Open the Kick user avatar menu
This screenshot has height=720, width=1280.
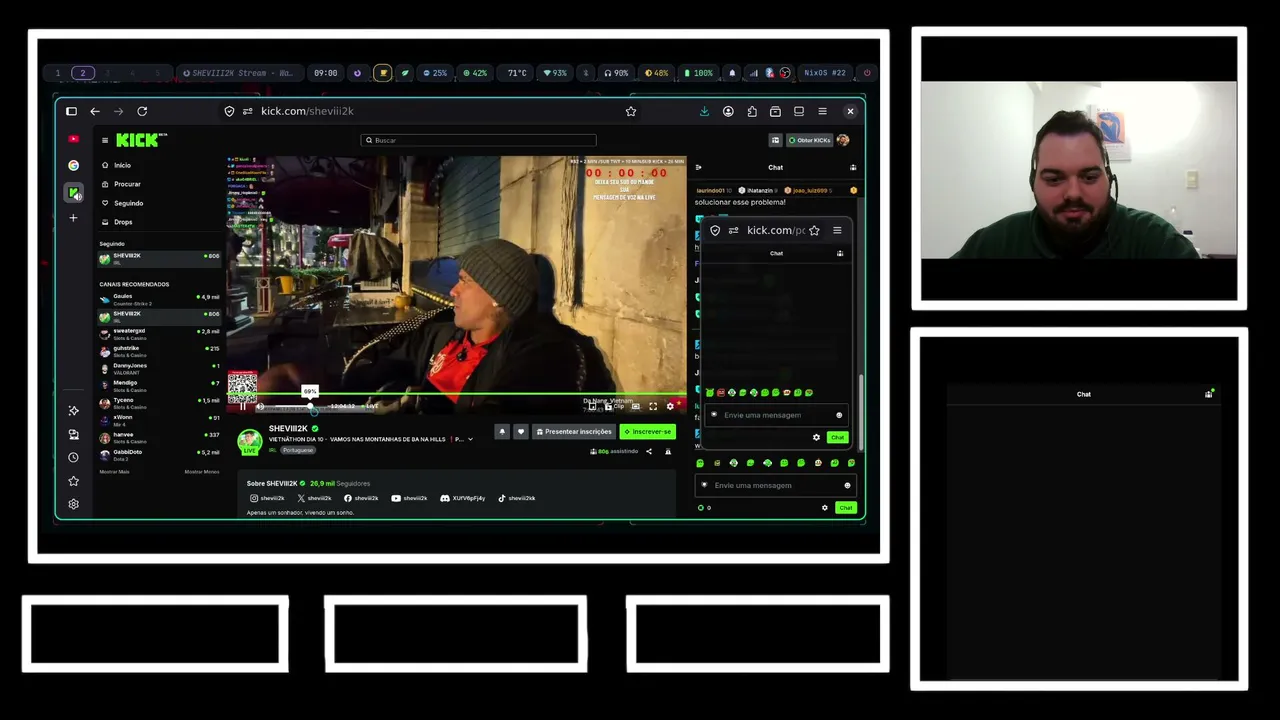click(x=843, y=140)
